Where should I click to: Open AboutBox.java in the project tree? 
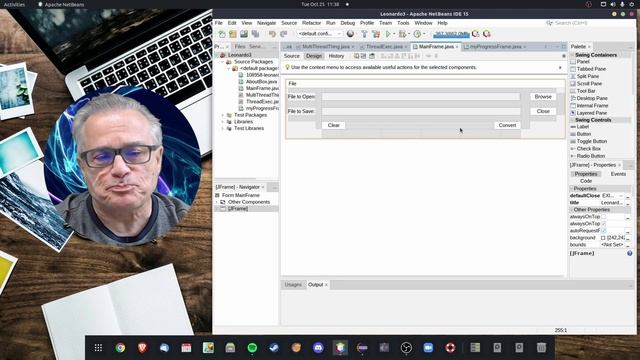tap(261, 82)
